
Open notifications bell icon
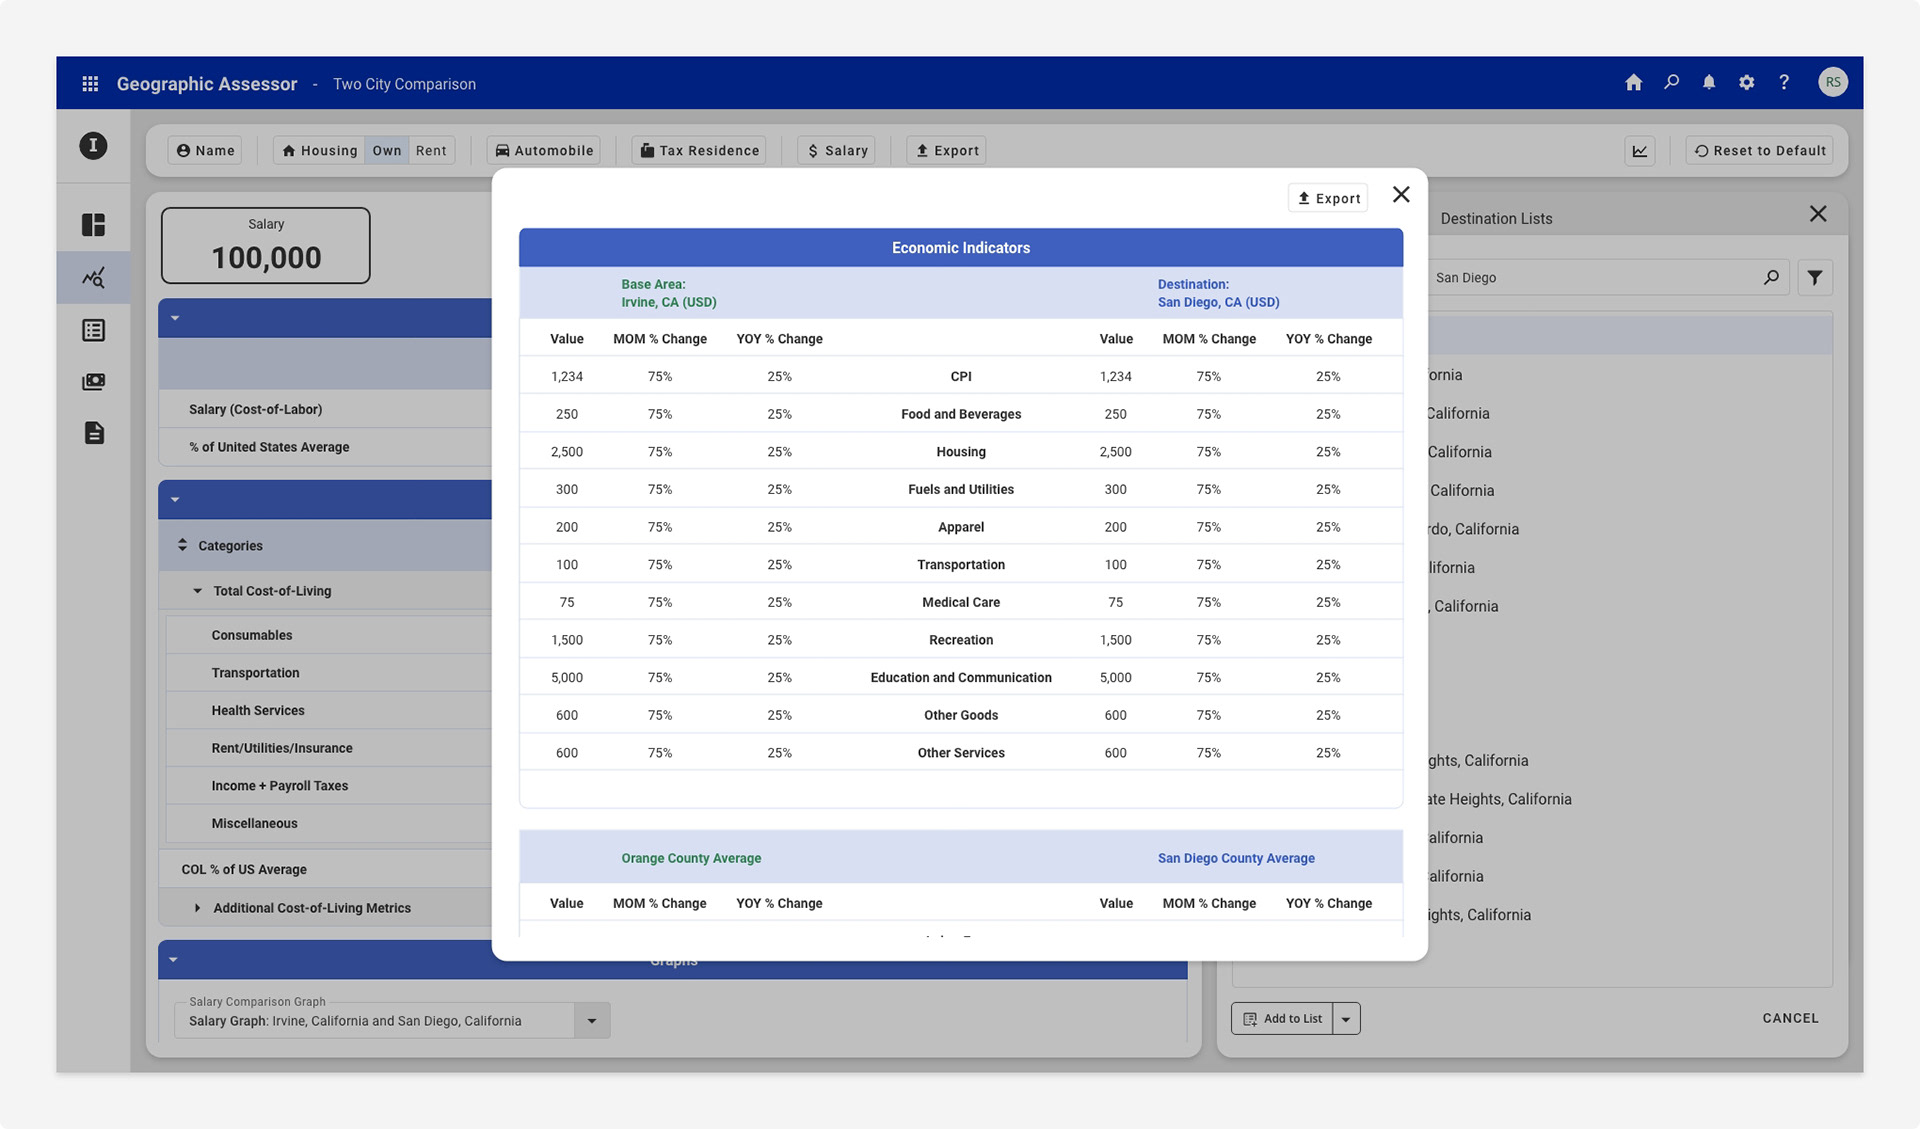click(1709, 83)
